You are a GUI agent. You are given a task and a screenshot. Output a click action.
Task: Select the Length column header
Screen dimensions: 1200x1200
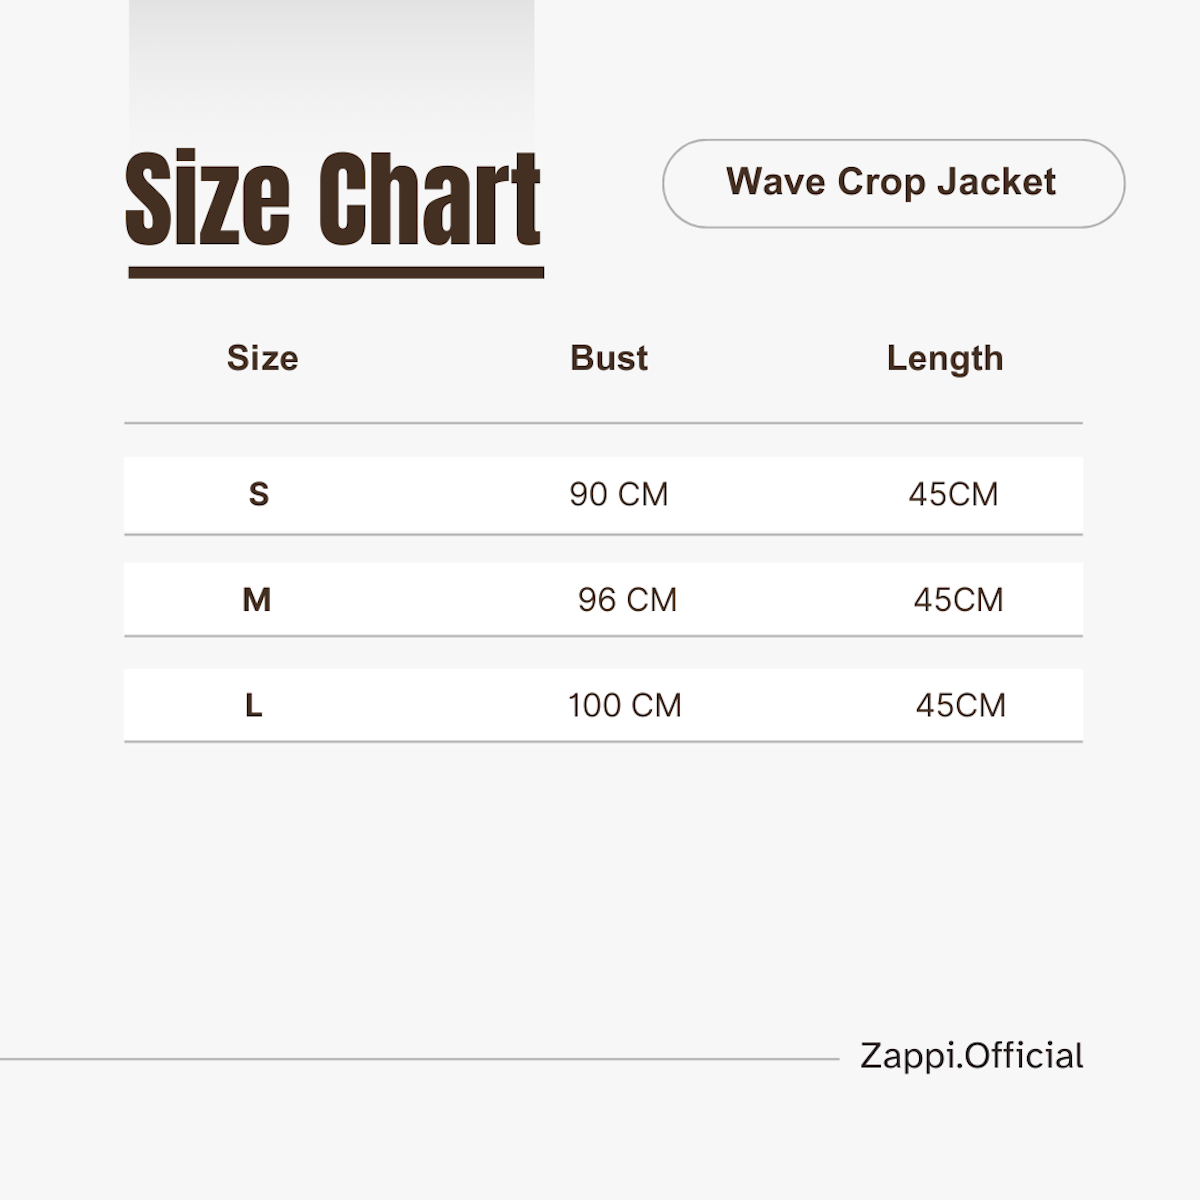(945, 358)
